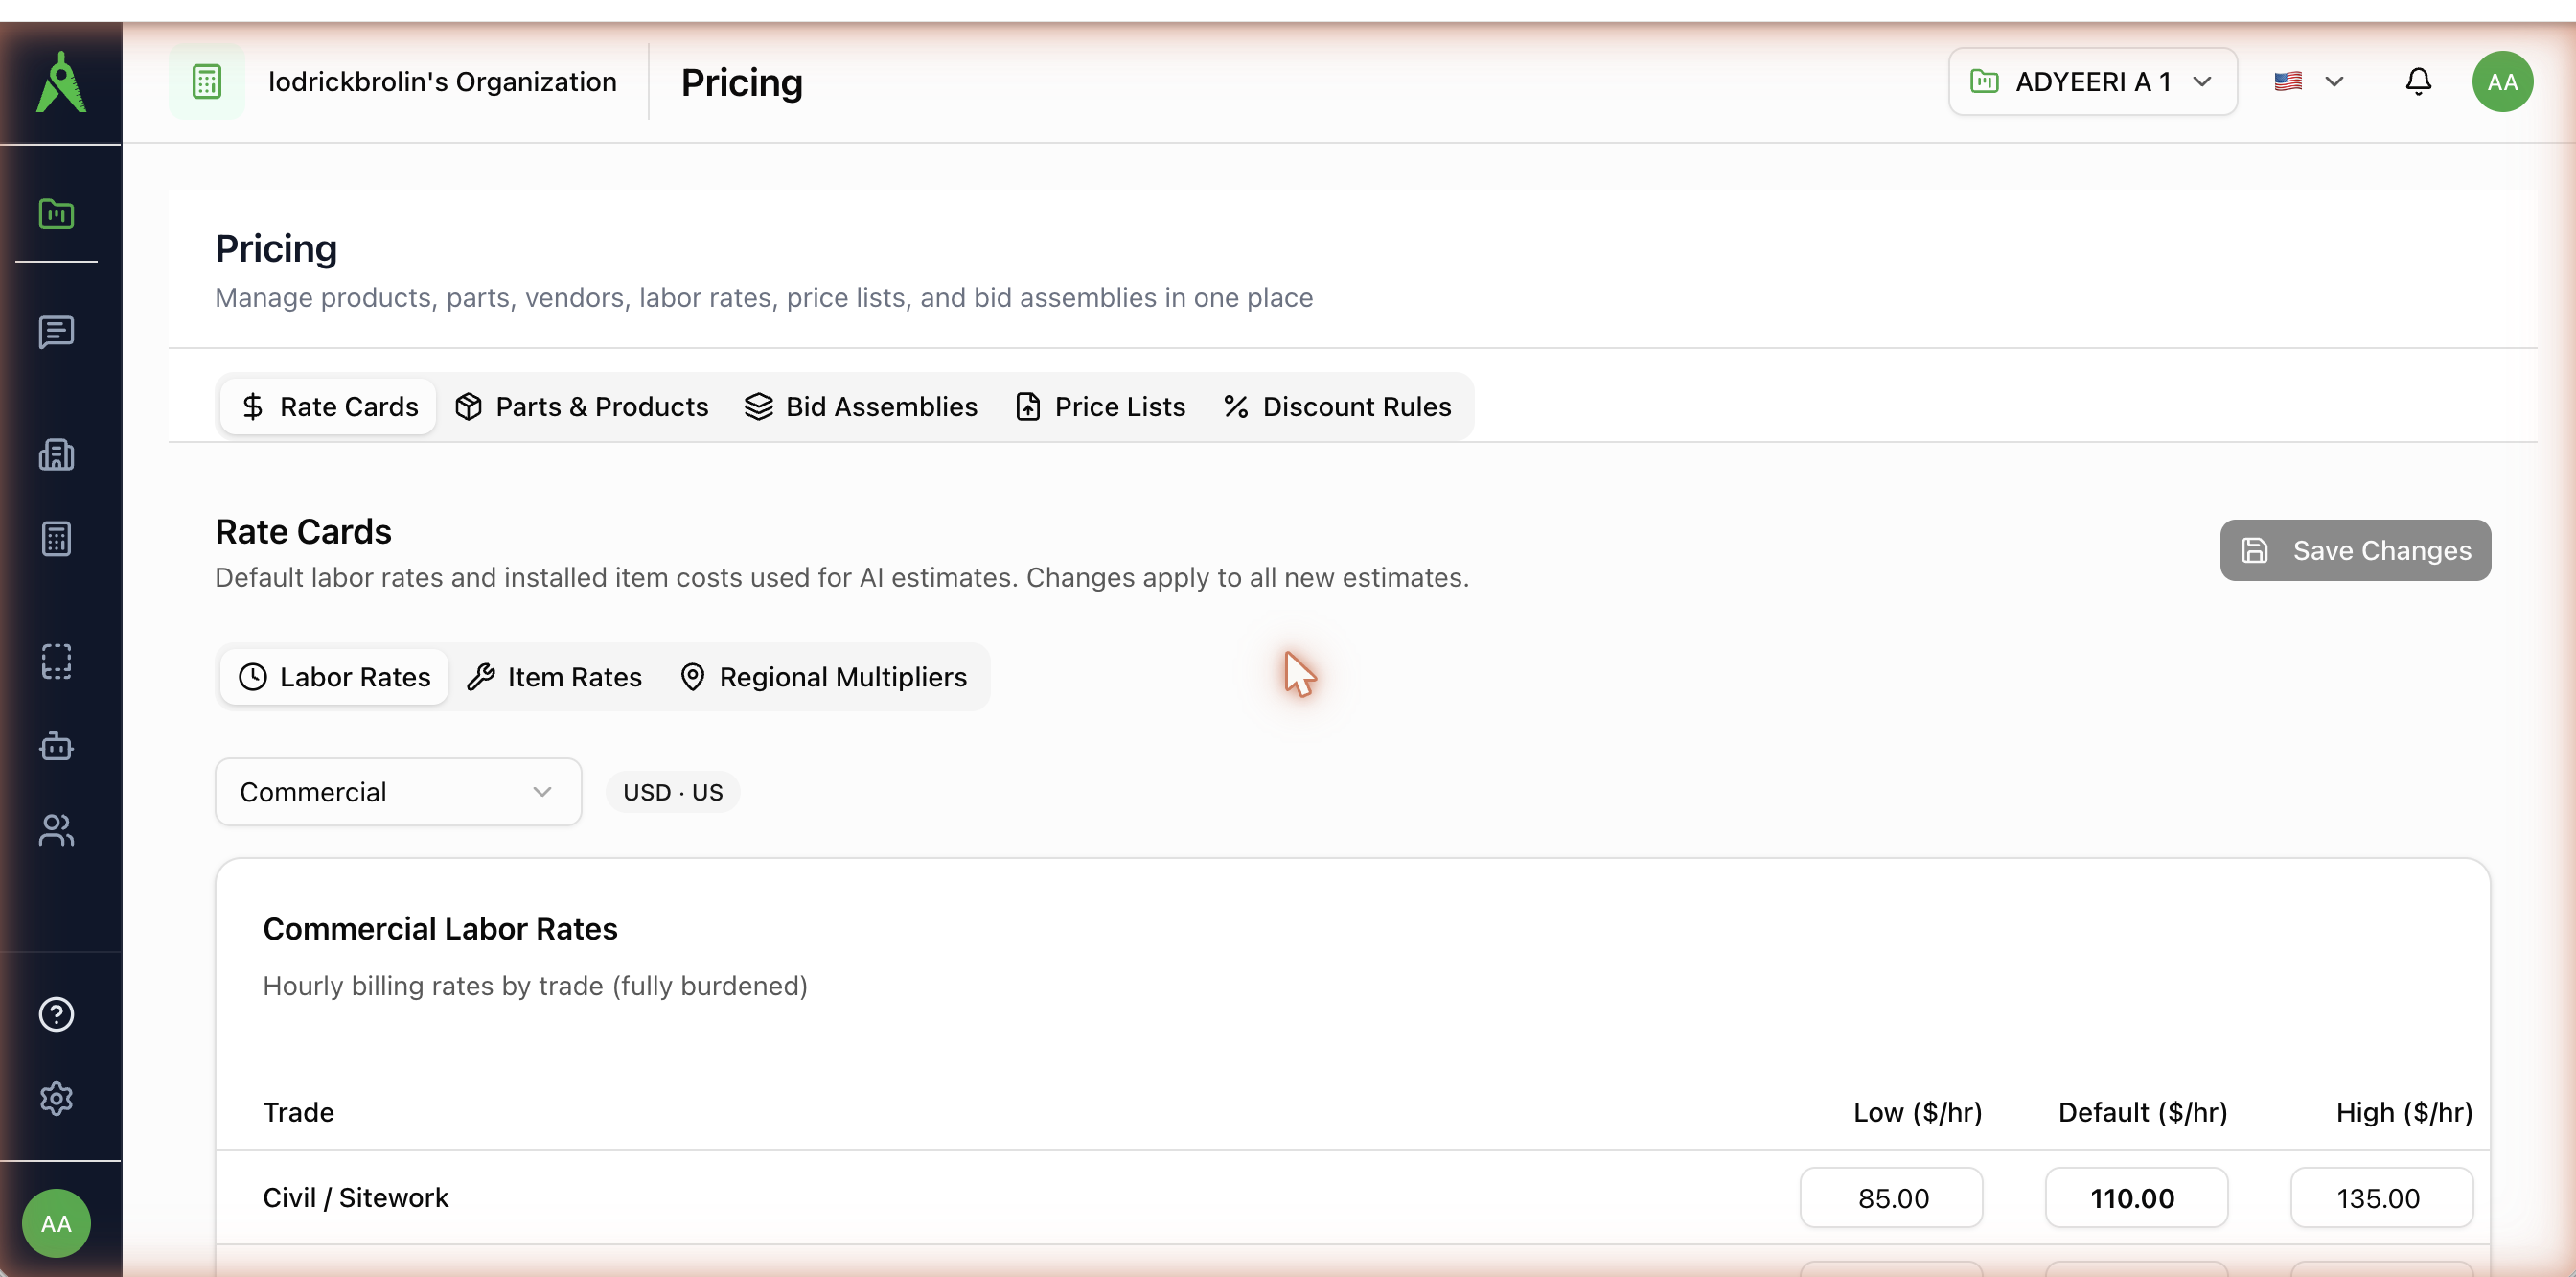This screenshot has width=2576, height=1277.
Task: Switch to the Bid Assemblies tab
Action: [x=861, y=407]
